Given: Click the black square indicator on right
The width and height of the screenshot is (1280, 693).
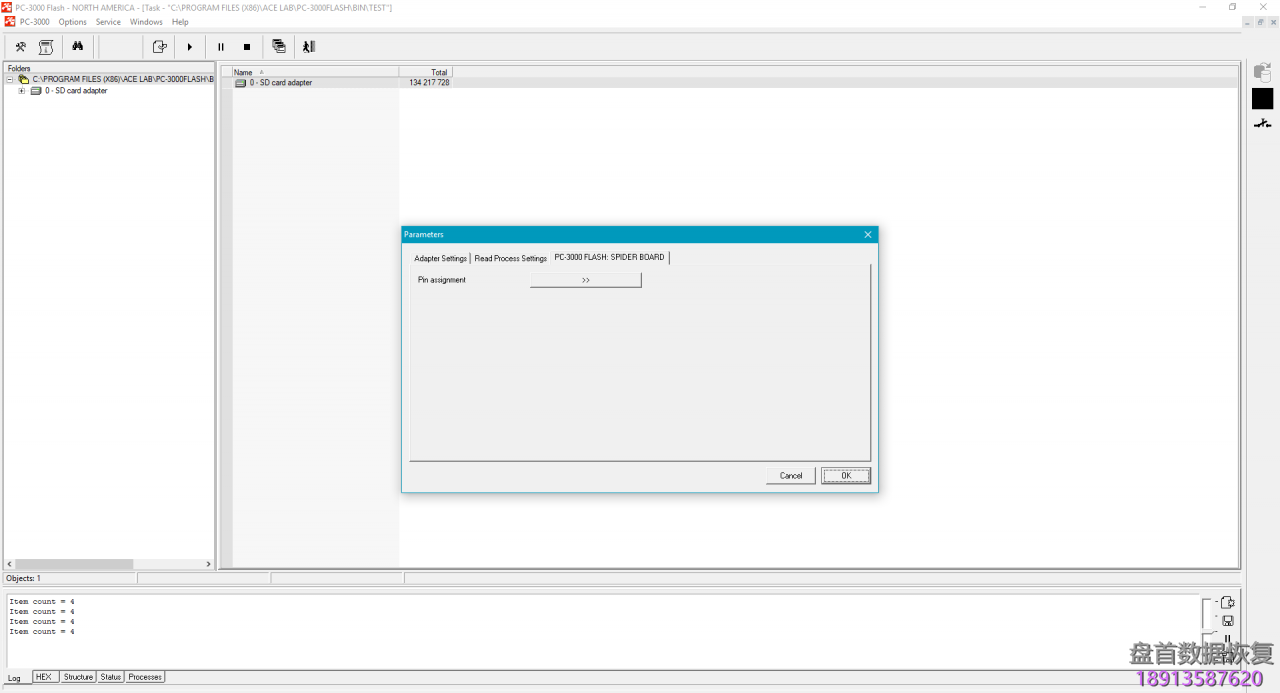Looking at the screenshot, I should 1262,98.
